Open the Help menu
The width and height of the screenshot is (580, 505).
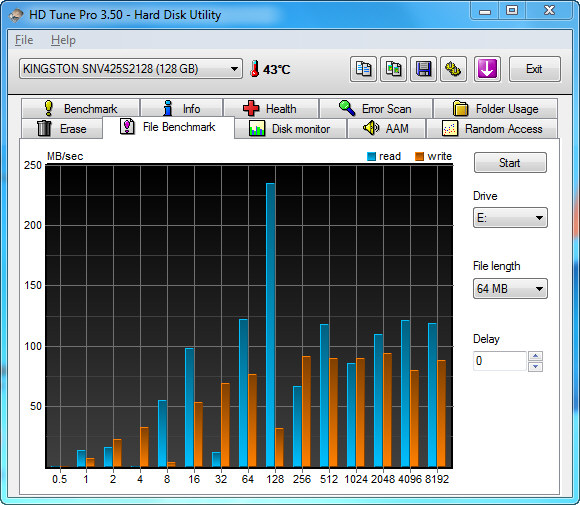63,40
